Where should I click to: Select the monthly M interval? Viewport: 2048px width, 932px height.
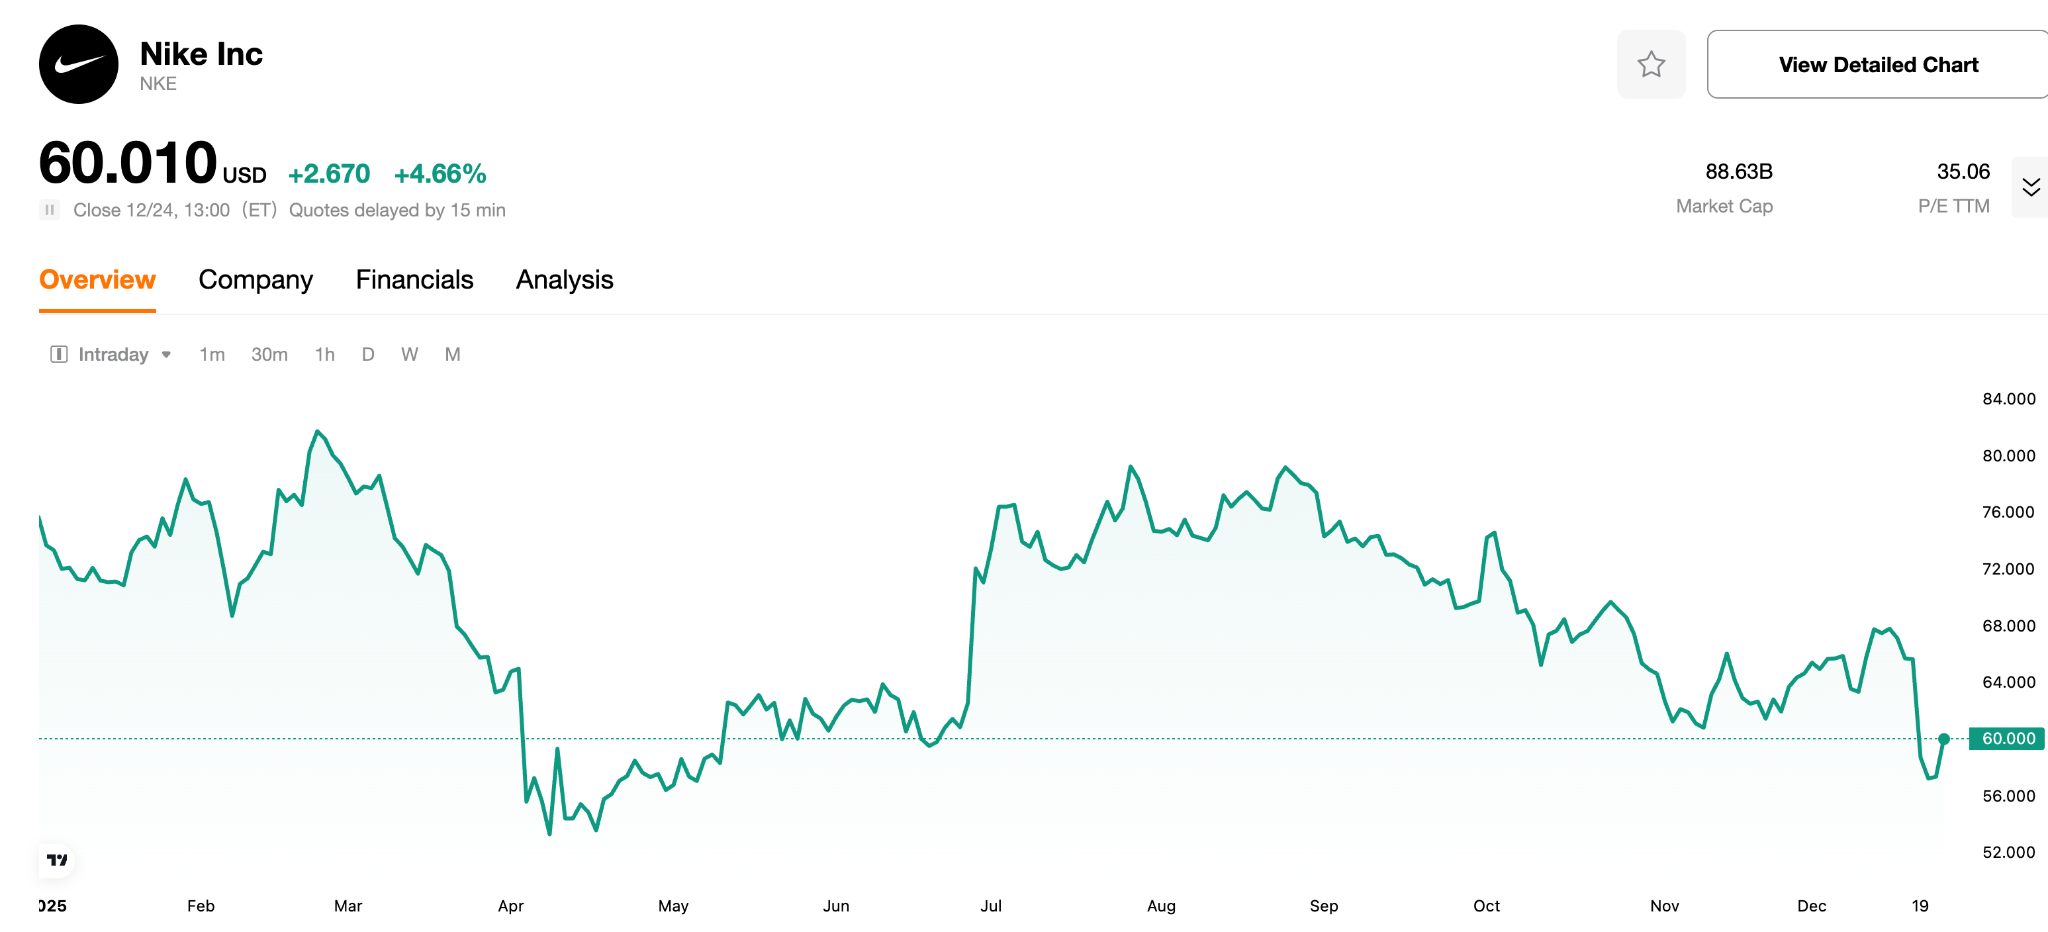(452, 355)
